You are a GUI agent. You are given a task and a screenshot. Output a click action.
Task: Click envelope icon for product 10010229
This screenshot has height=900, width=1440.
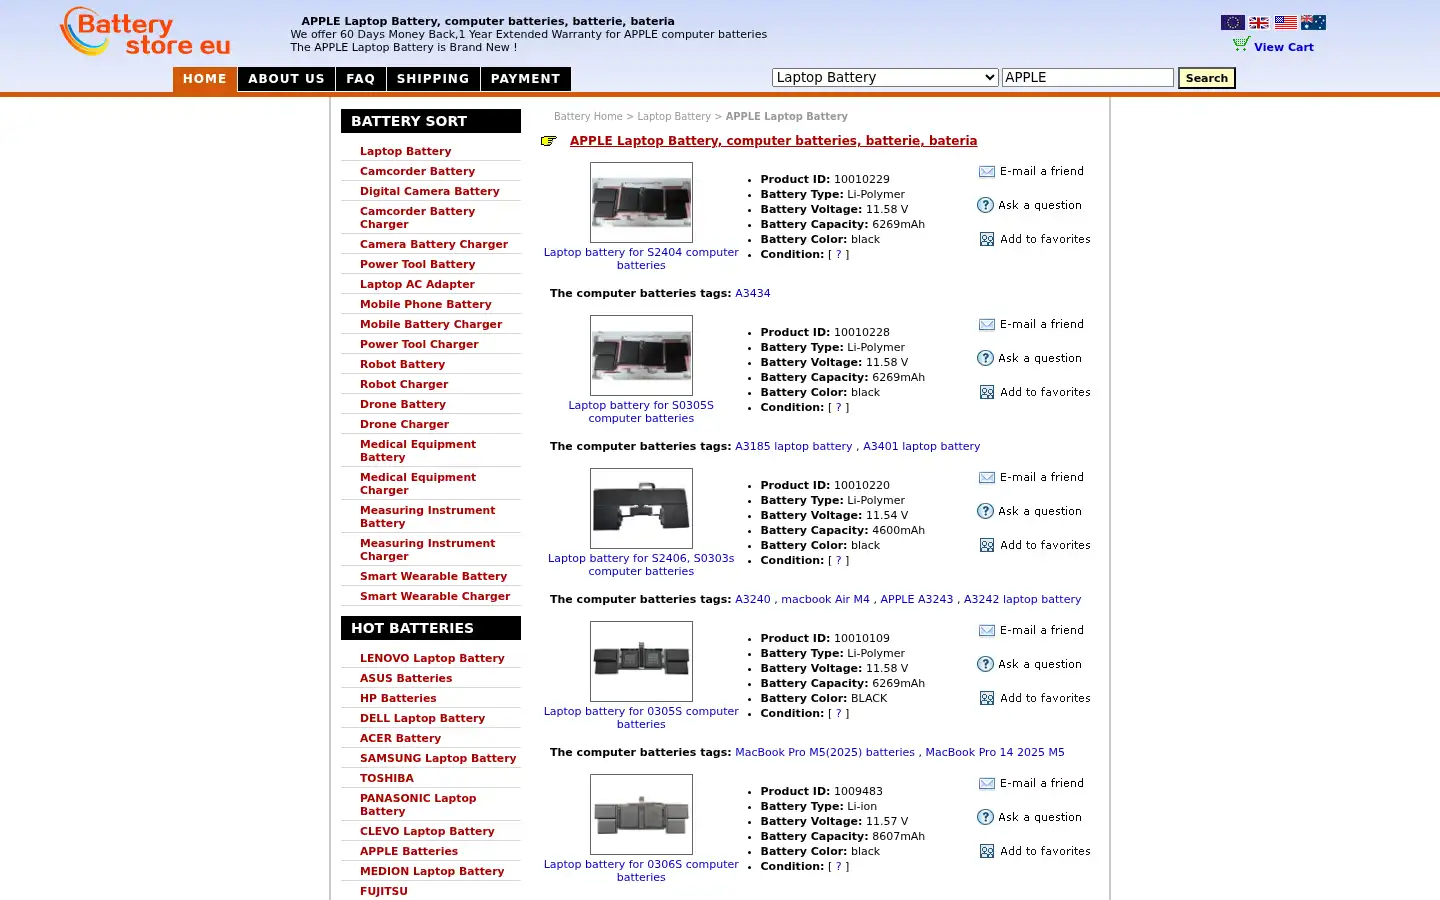pos(986,172)
